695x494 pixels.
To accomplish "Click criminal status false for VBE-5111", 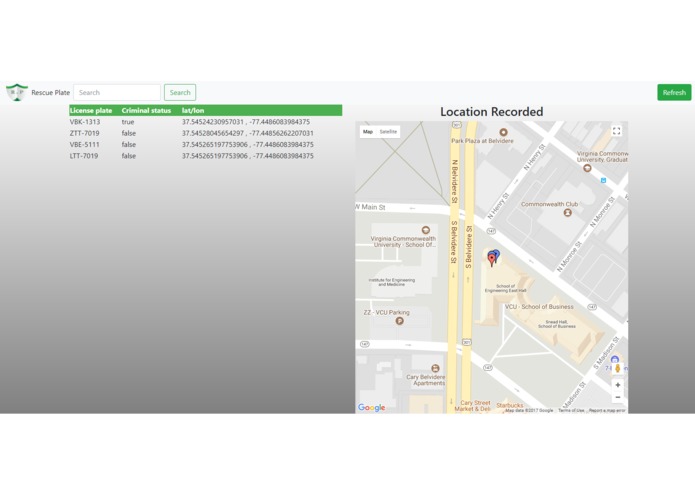I will tap(129, 144).
